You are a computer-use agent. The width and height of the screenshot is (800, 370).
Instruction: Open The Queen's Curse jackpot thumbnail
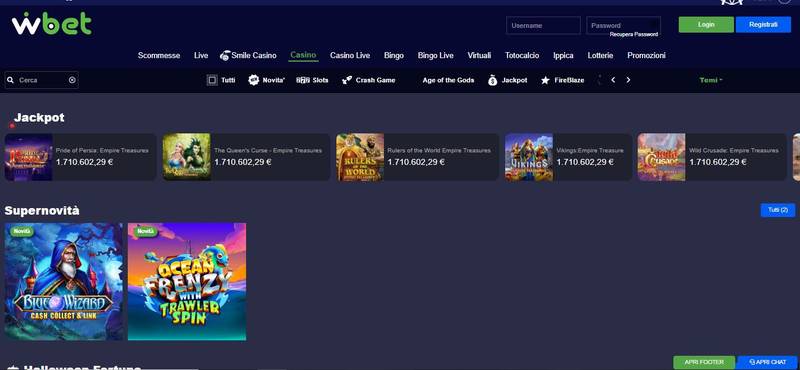[x=187, y=157]
